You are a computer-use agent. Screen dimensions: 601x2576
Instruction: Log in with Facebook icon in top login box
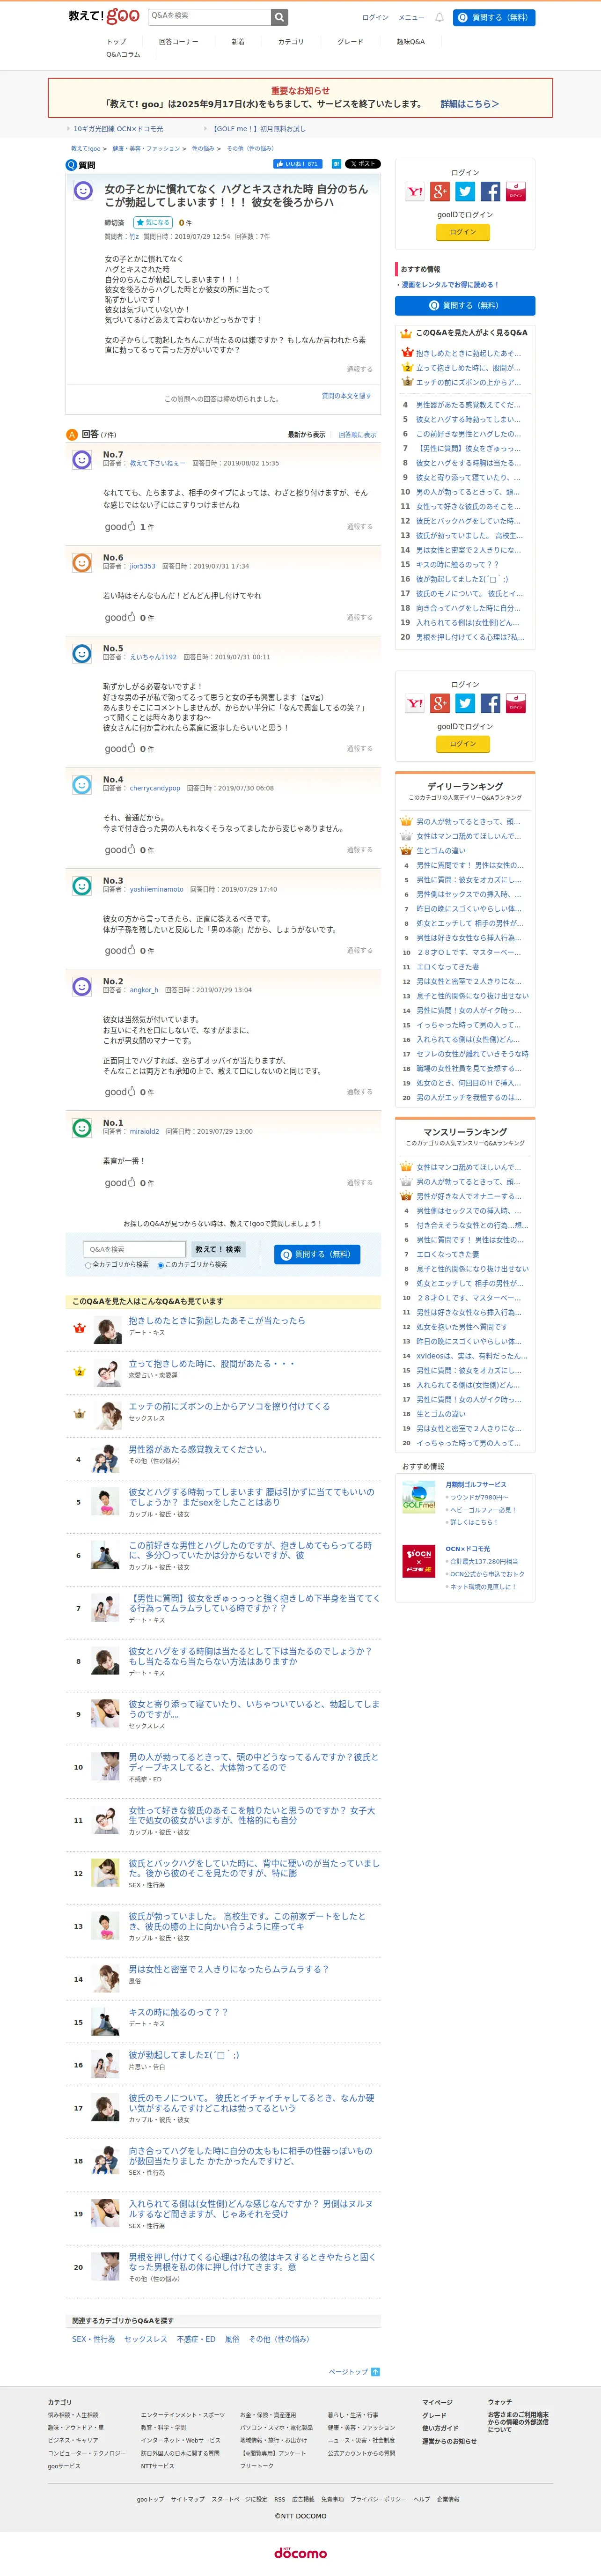click(490, 191)
